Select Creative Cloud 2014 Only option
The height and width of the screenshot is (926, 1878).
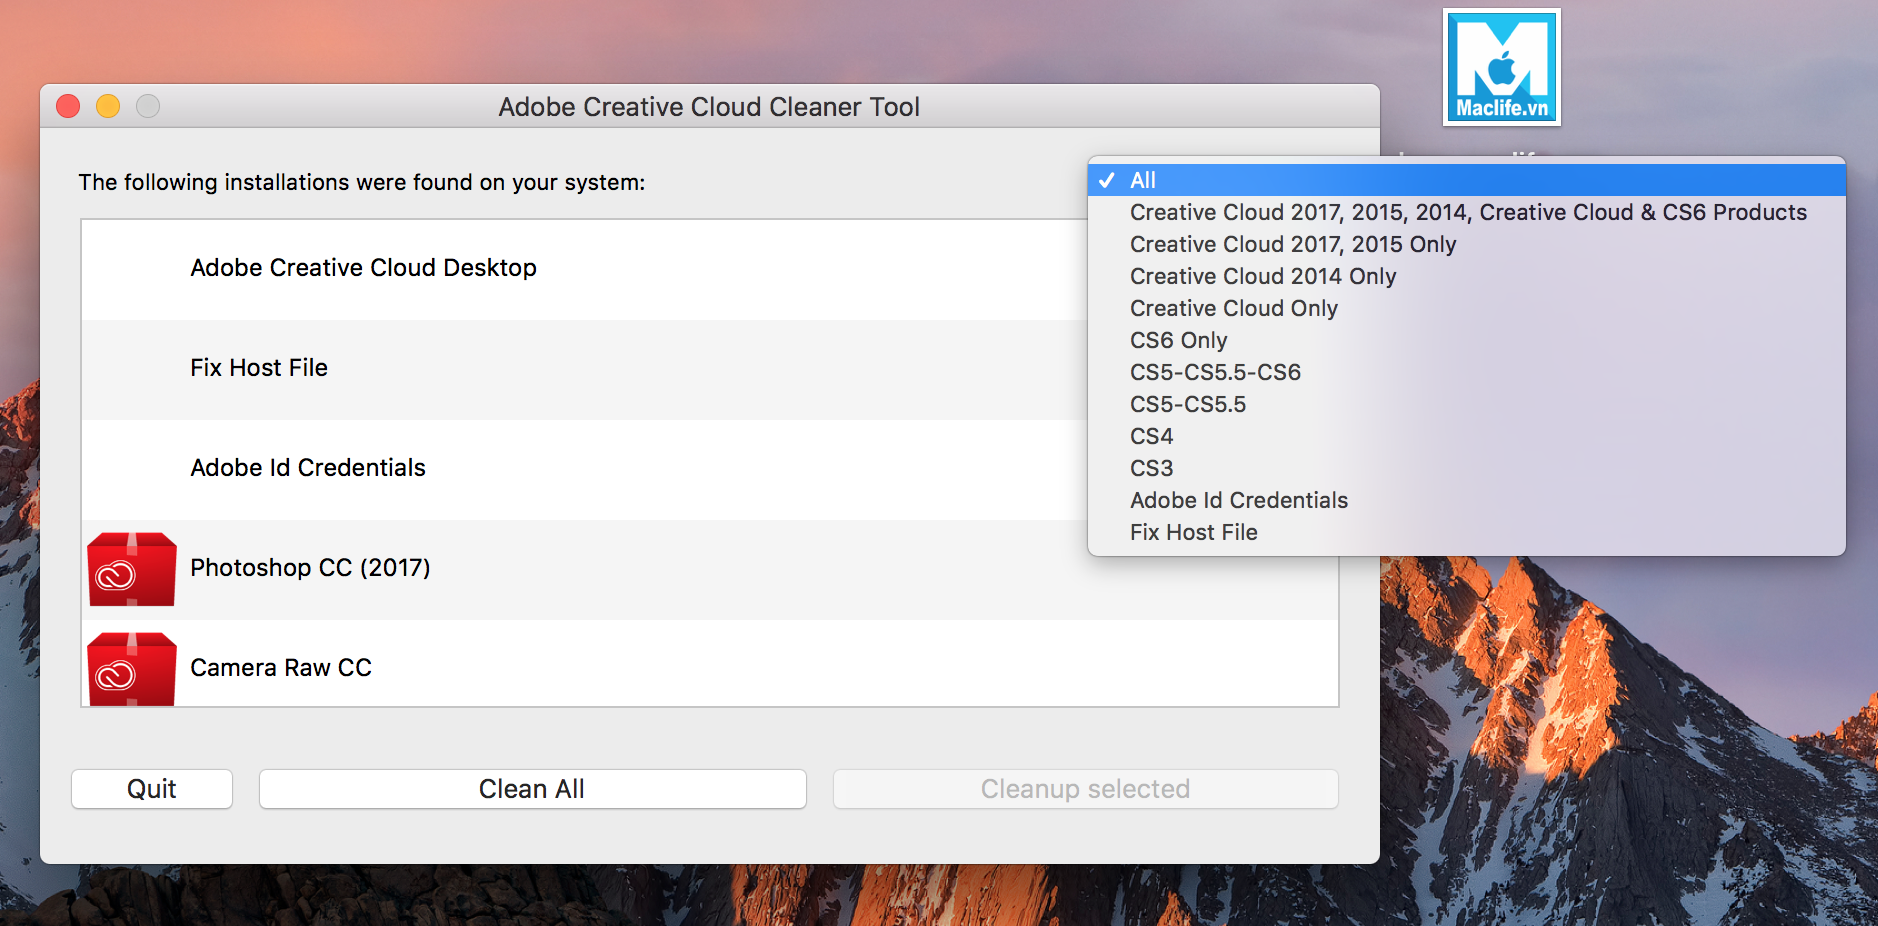click(x=1262, y=276)
